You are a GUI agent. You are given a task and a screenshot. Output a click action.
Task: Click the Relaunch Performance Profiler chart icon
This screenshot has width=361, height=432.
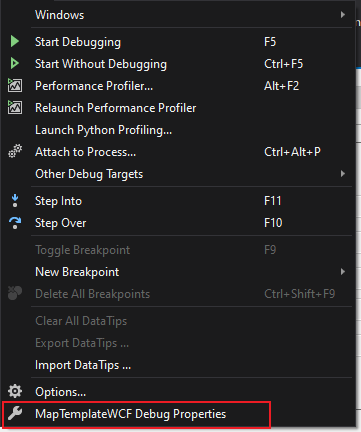pos(15,107)
